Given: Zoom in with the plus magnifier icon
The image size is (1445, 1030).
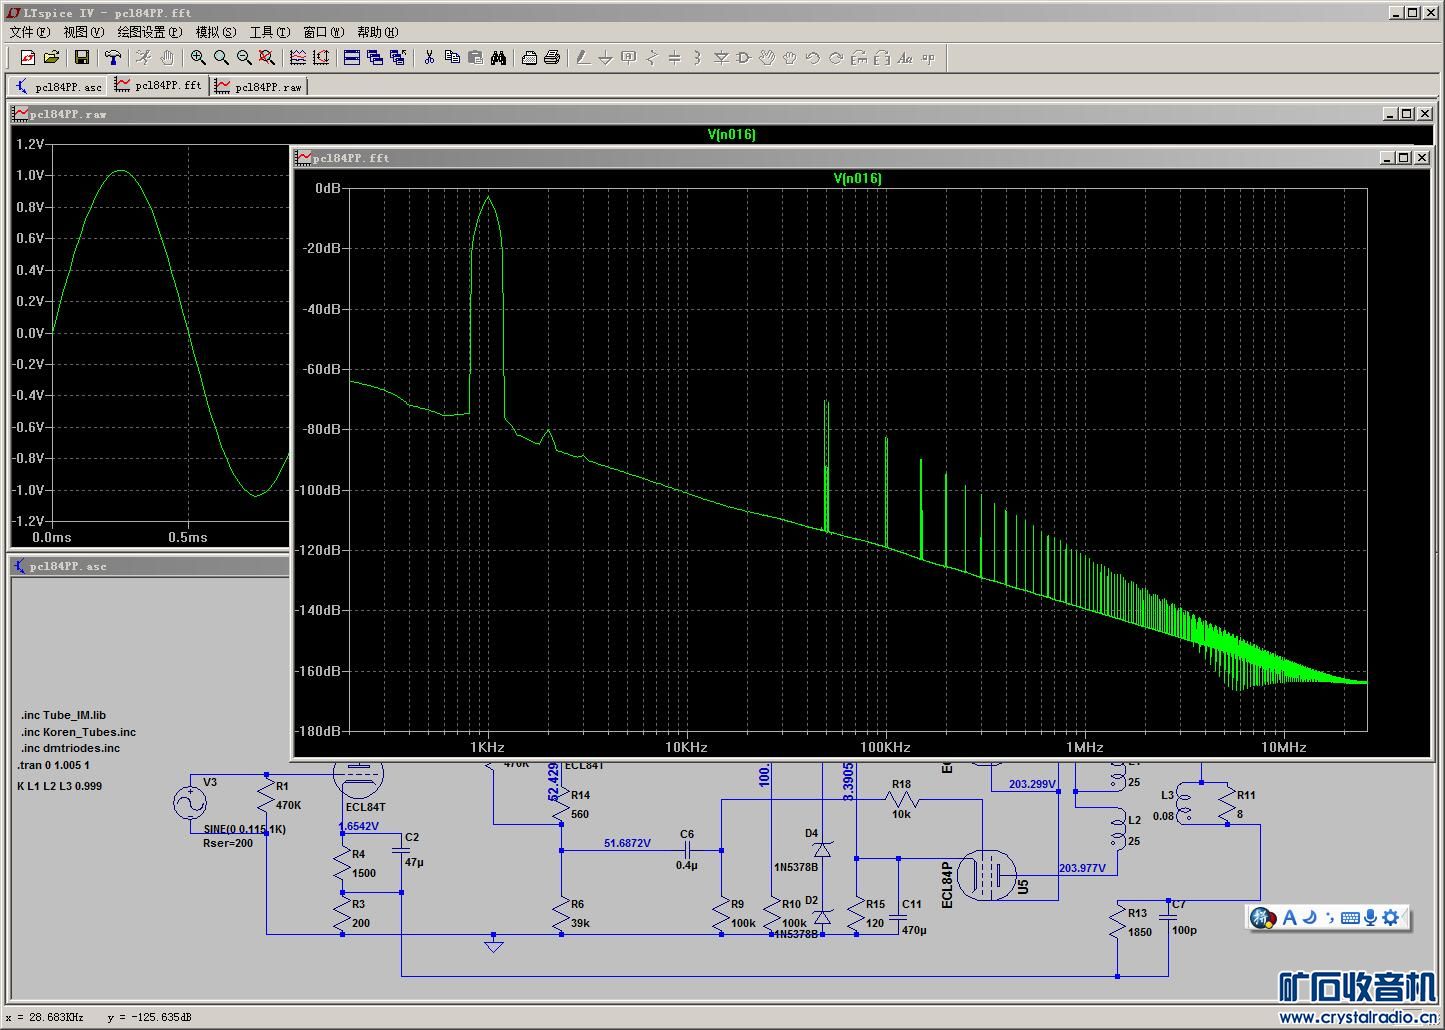Looking at the screenshot, I should [x=198, y=58].
